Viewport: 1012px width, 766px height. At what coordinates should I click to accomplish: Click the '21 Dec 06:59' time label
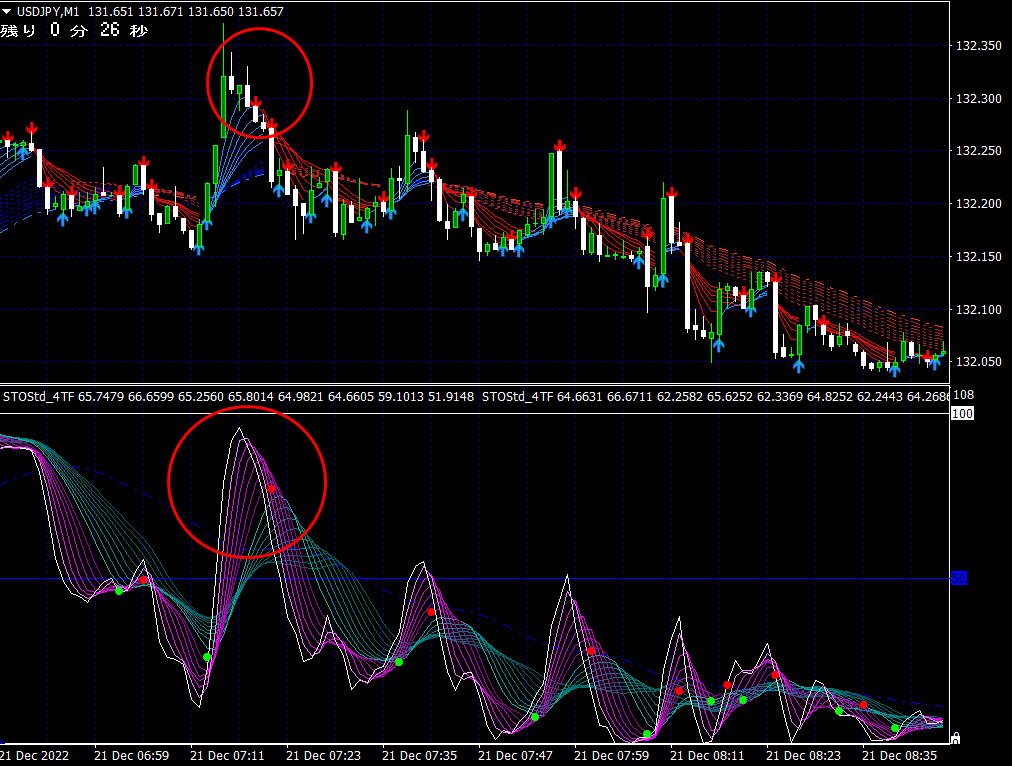(132, 756)
